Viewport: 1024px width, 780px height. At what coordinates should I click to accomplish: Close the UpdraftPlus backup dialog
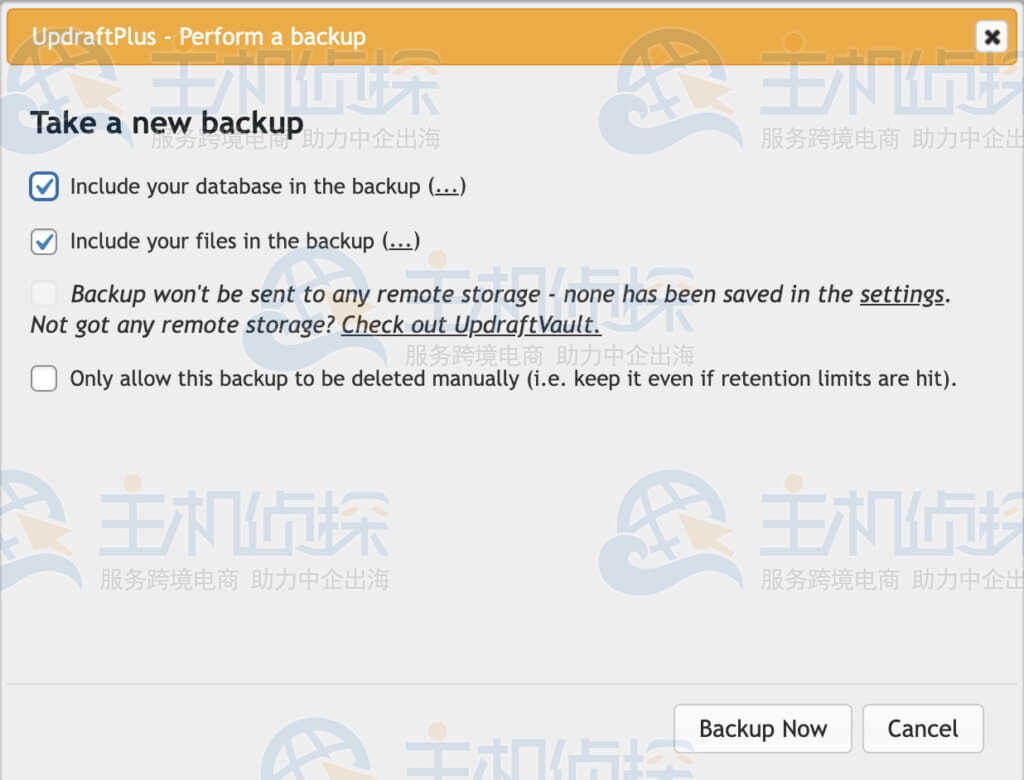(x=991, y=38)
